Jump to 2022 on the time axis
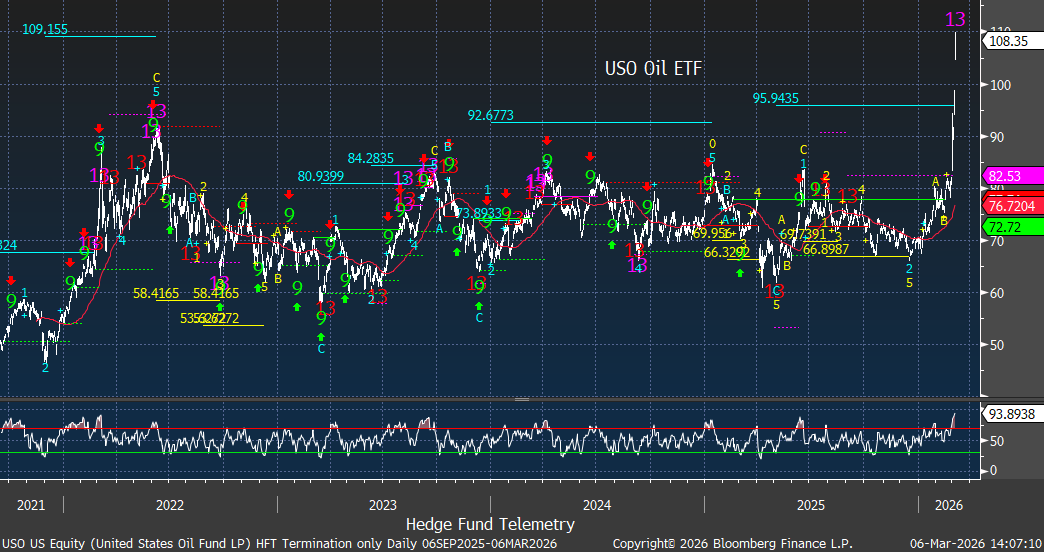 pyautogui.click(x=169, y=504)
